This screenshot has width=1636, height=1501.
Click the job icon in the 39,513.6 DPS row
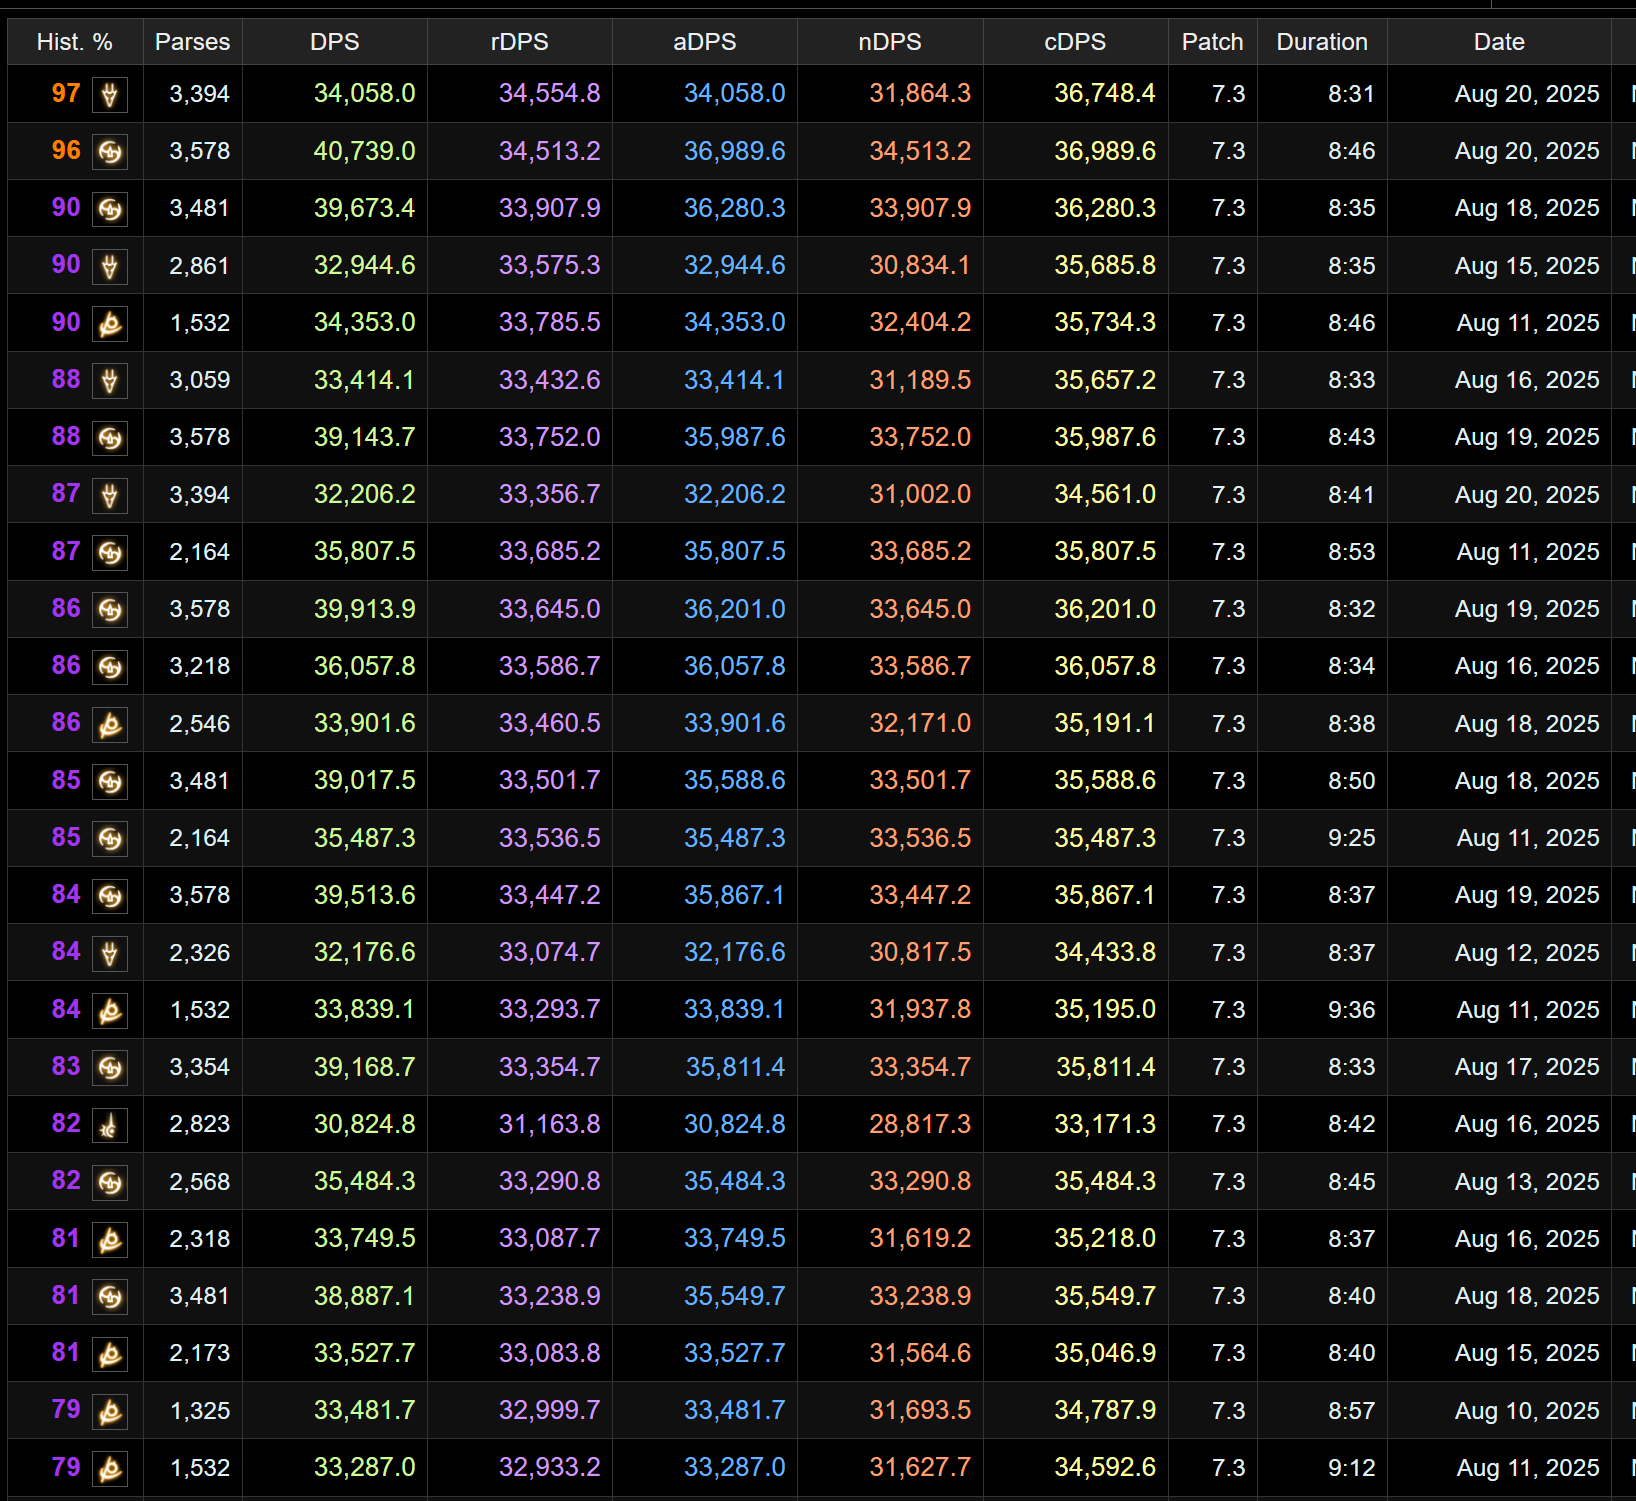[110, 896]
